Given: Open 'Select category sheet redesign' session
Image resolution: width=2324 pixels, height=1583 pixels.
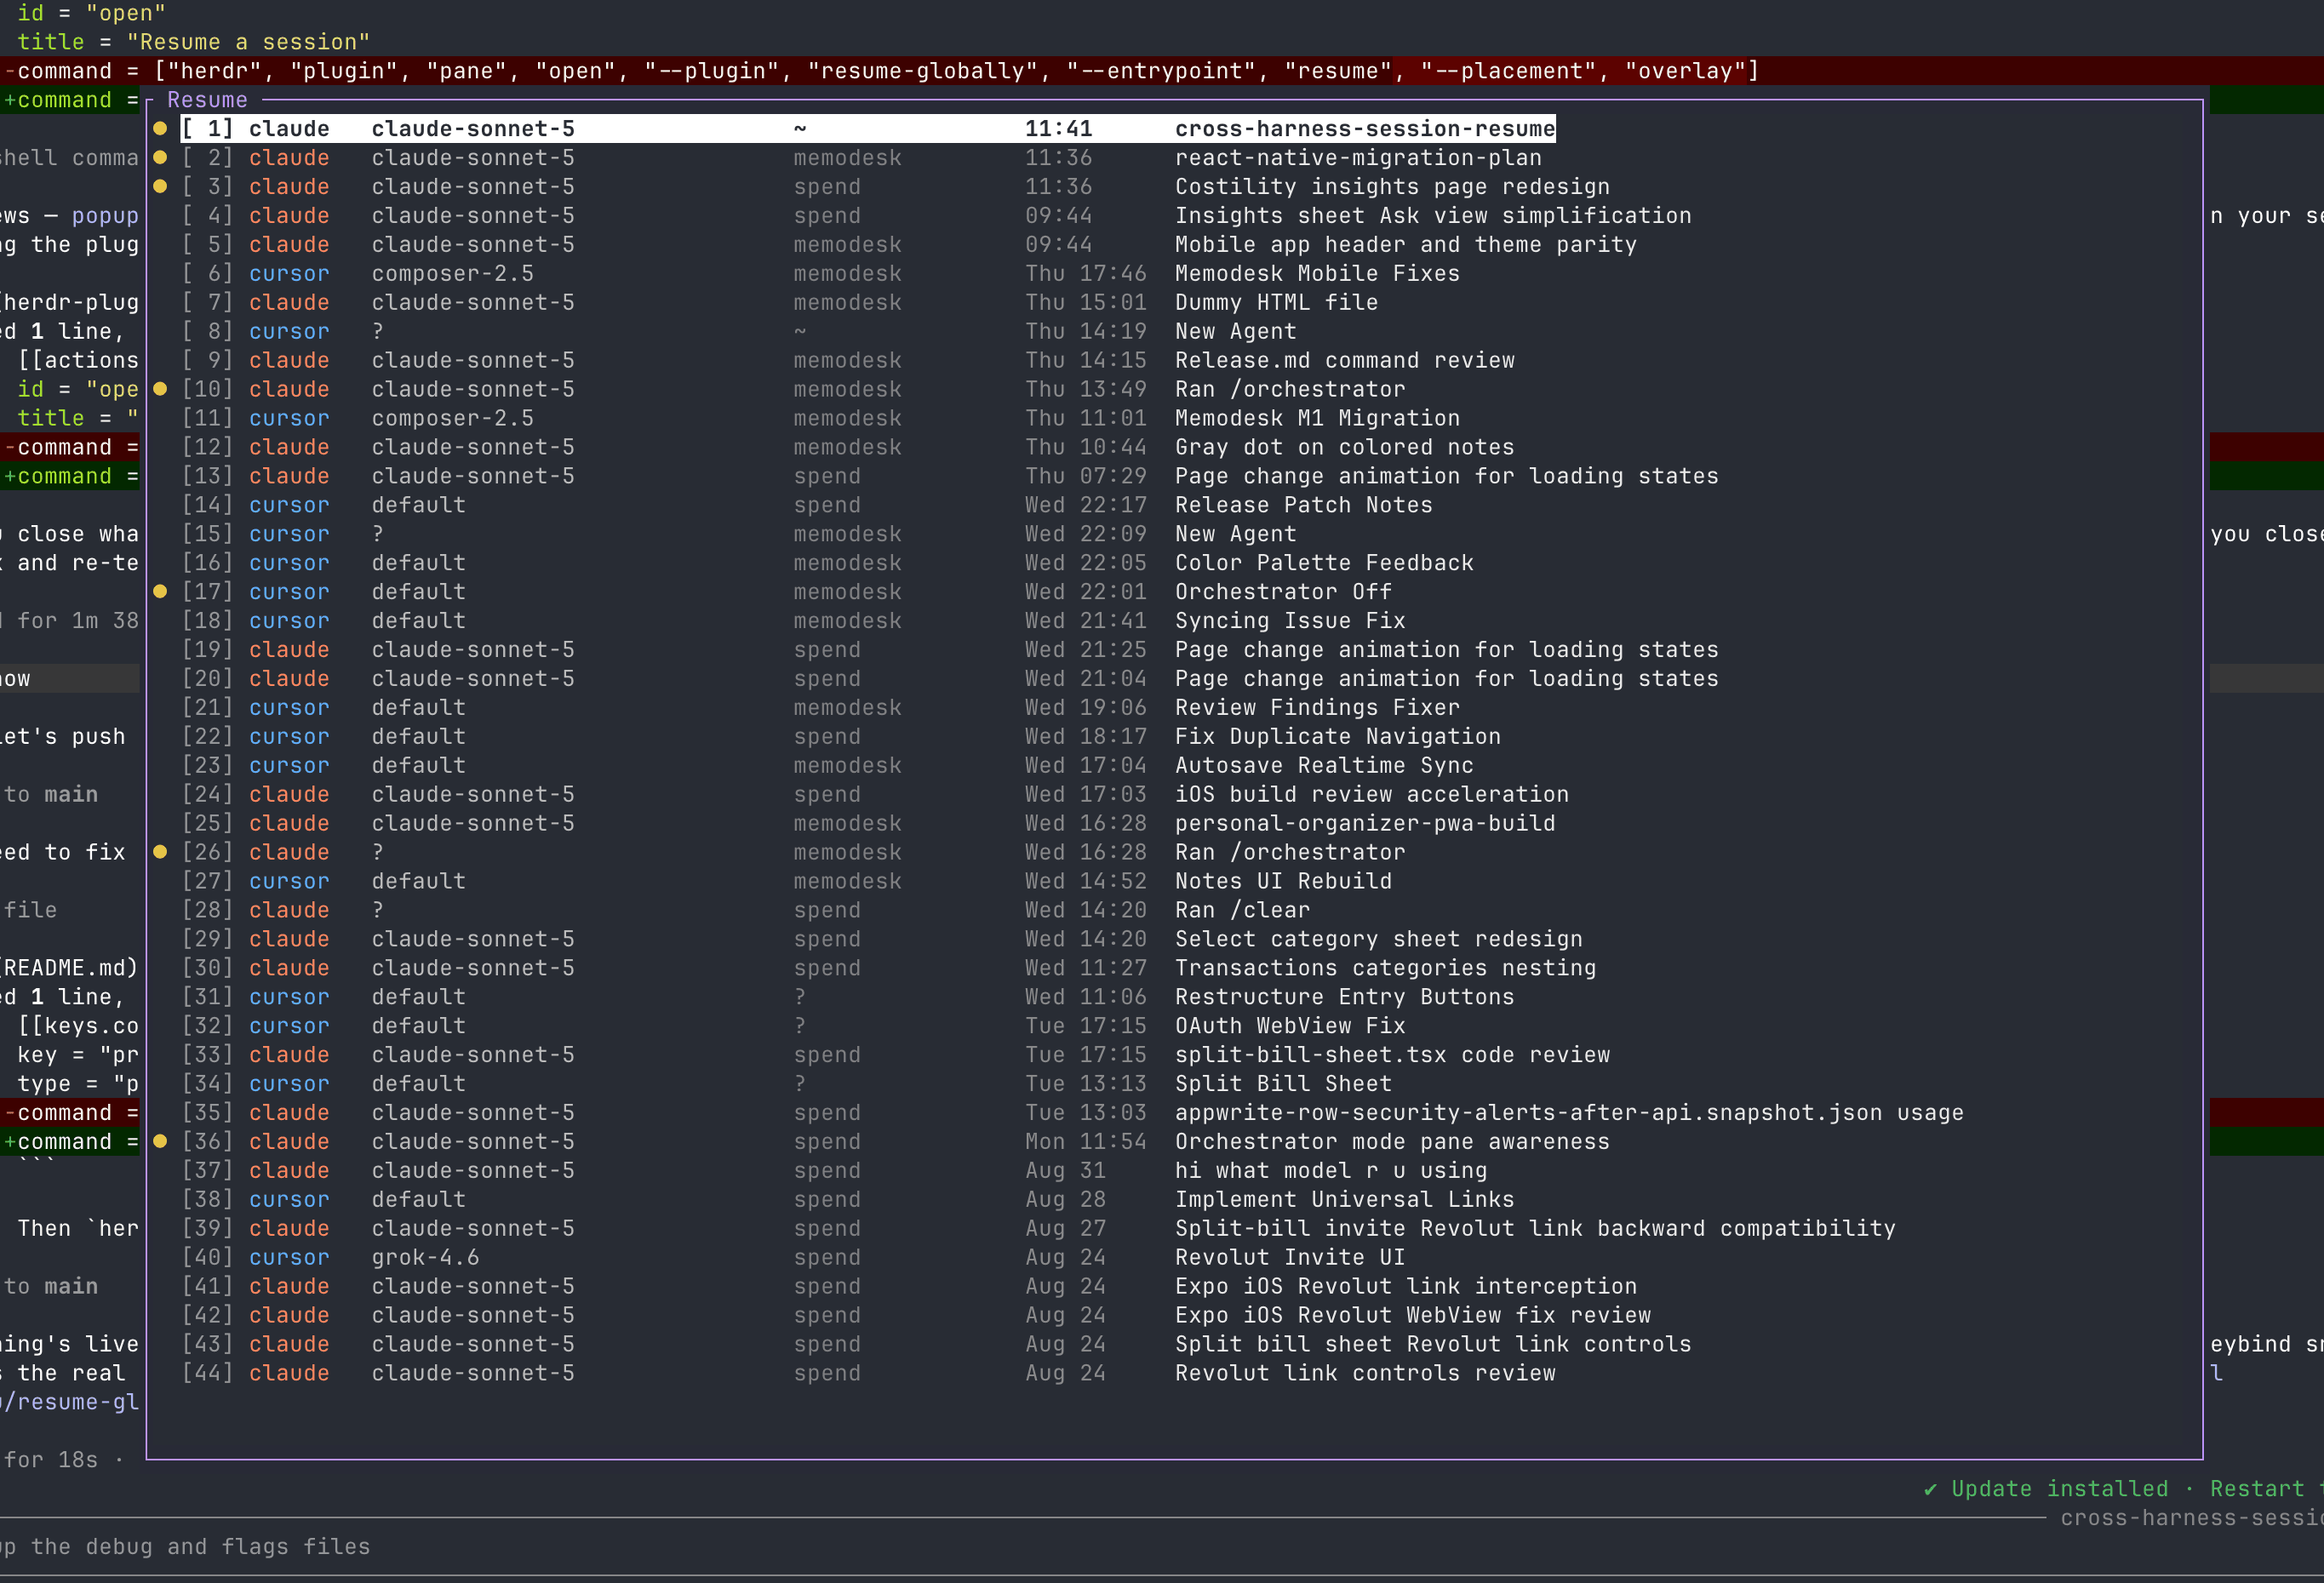Looking at the screenshot, I should pyautogui.click(x=882, y=940).
